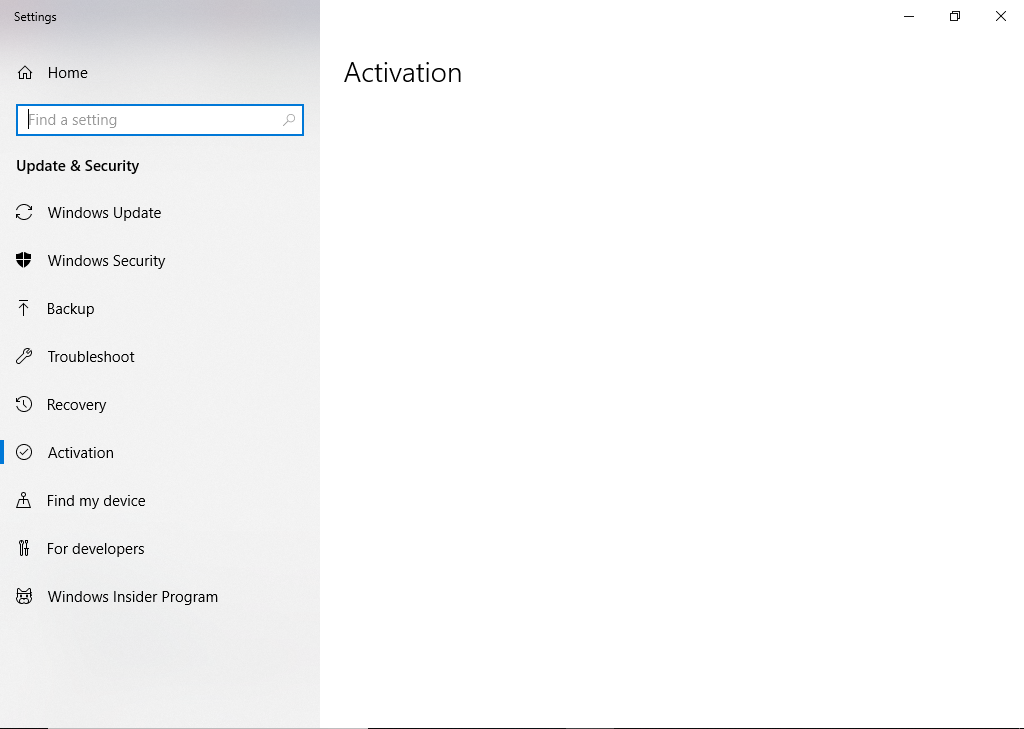
Task: Close the Settings window
Action: (1000, 16)
